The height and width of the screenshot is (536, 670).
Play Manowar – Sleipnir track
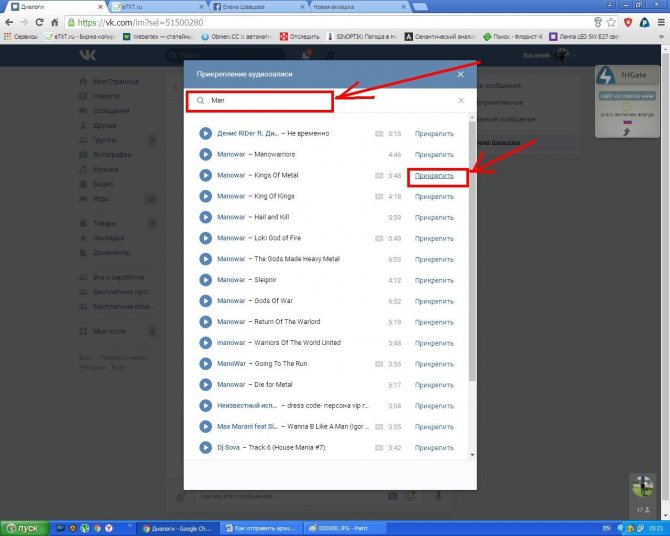(206, 280)
